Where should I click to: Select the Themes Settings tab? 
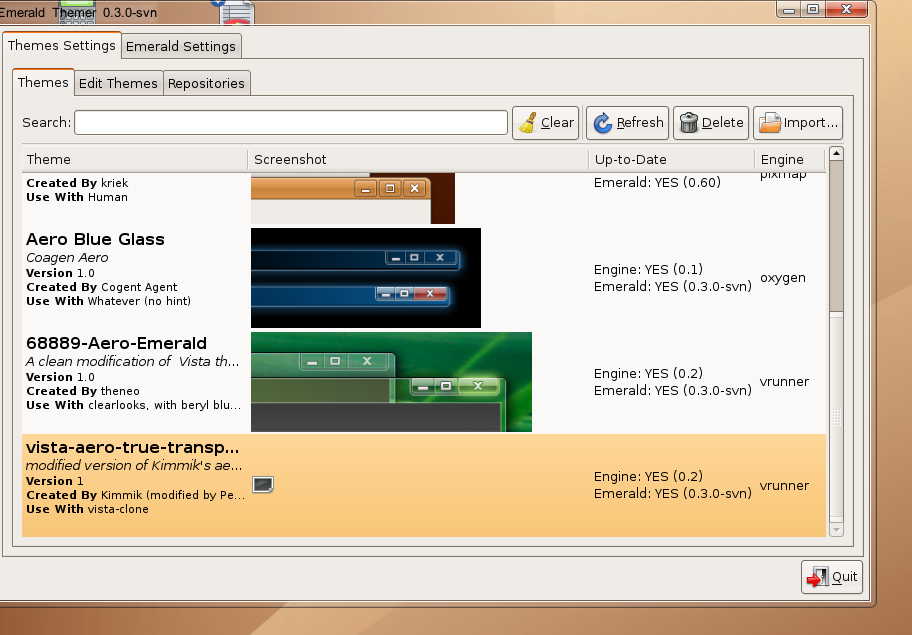click(x=62, y=45)
